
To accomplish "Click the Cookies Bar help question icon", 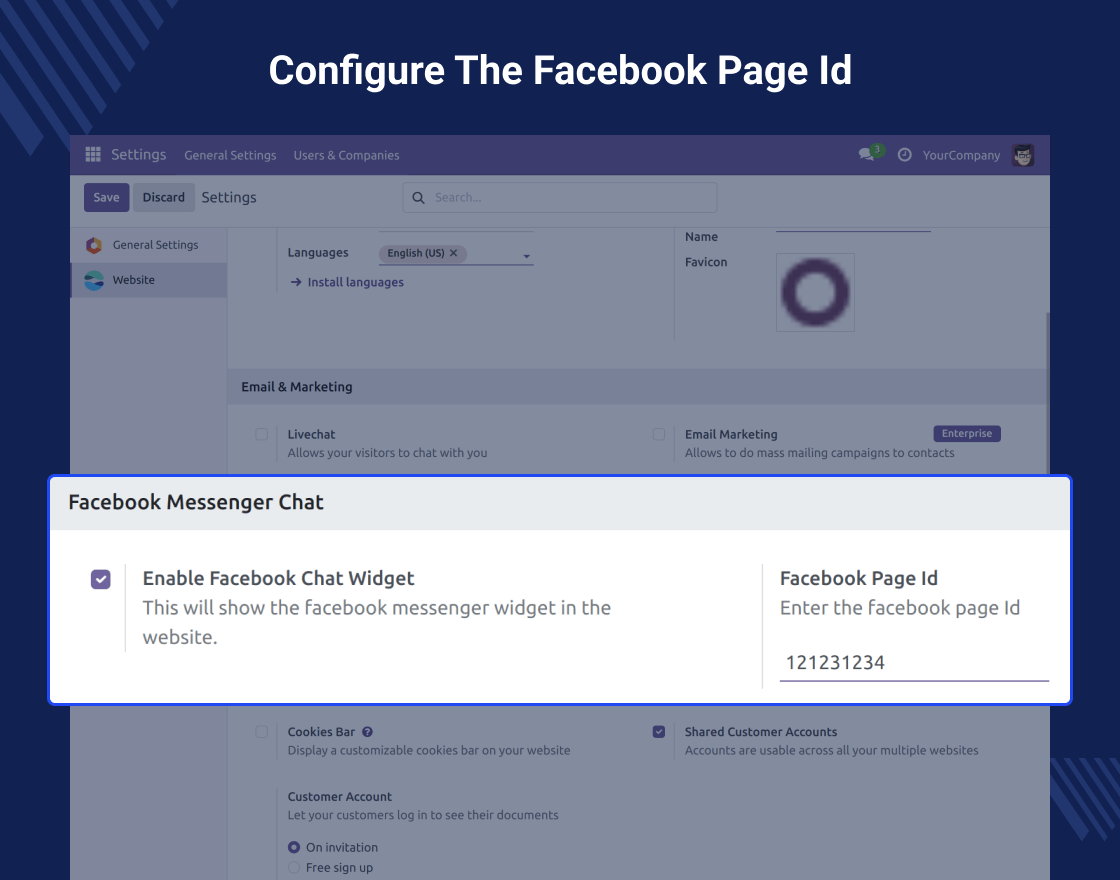I will [x=367, y=732].
